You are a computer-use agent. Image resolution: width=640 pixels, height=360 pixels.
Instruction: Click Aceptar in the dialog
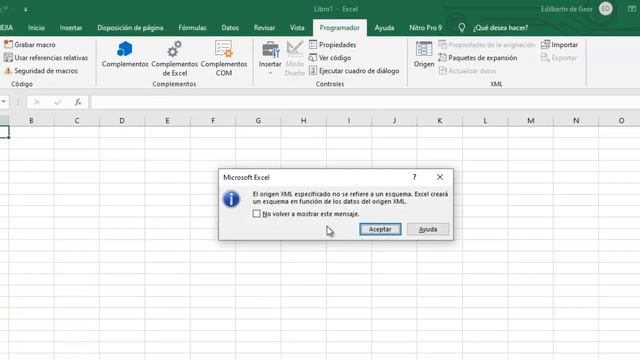point(380,229)
